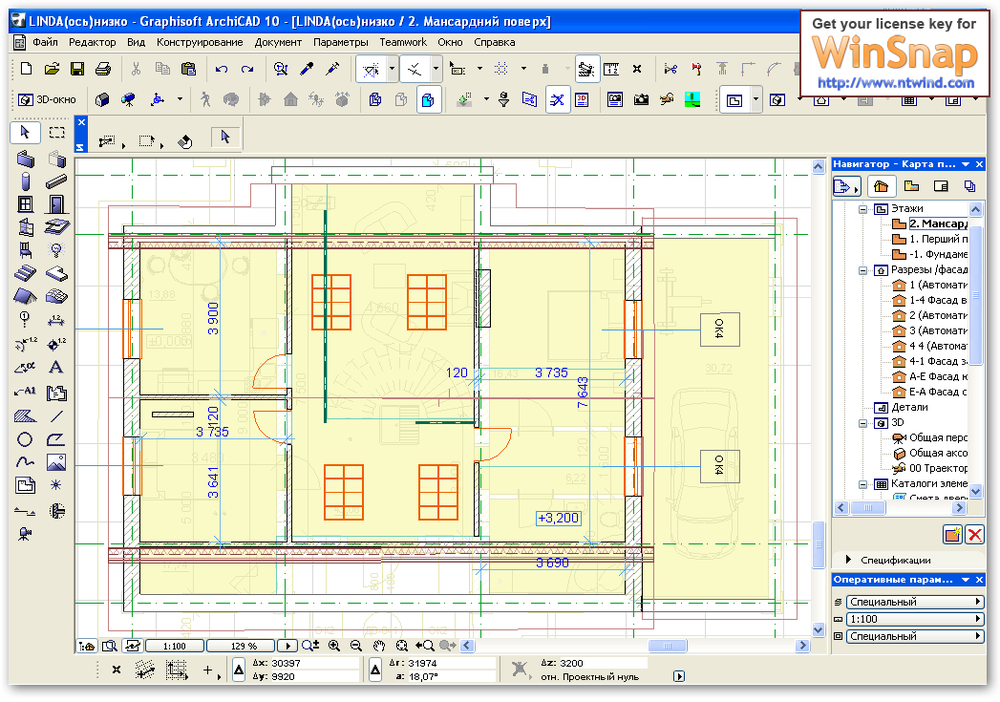Open the 3D-окно view button

(48, 100)
